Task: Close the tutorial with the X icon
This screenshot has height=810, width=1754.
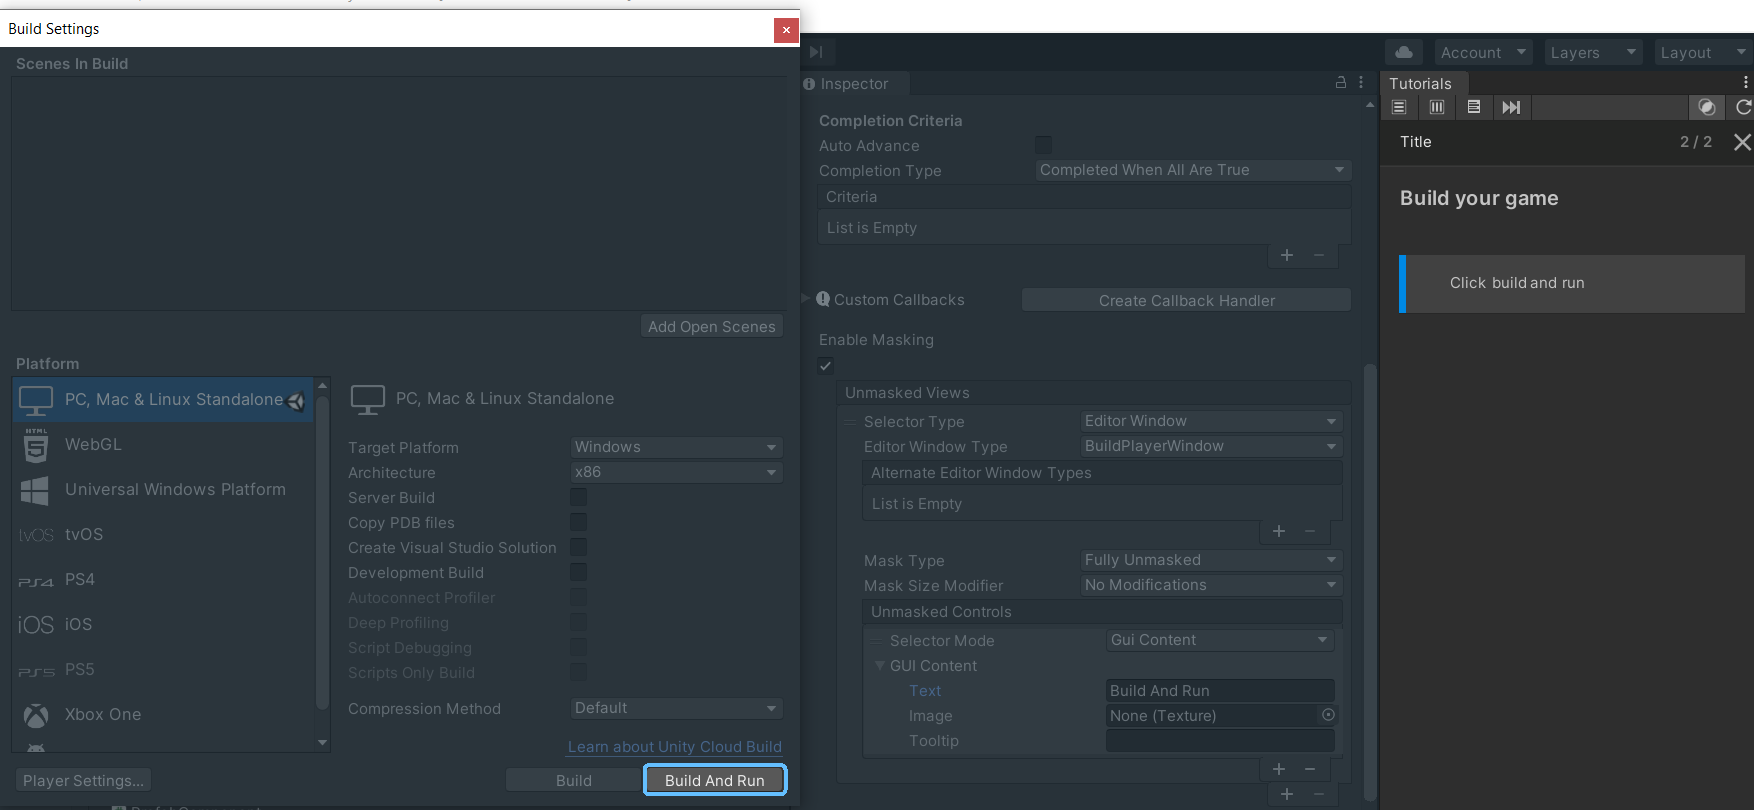Action: 1742,142
